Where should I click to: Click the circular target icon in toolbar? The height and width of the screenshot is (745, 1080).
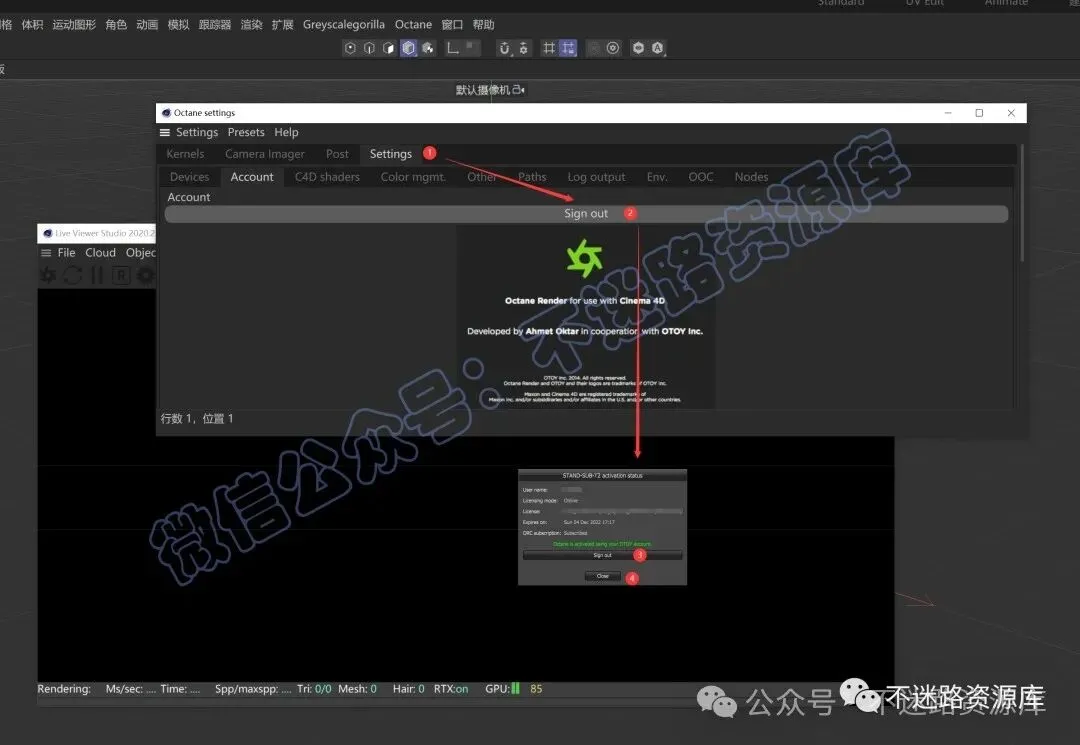coord(613,48)
